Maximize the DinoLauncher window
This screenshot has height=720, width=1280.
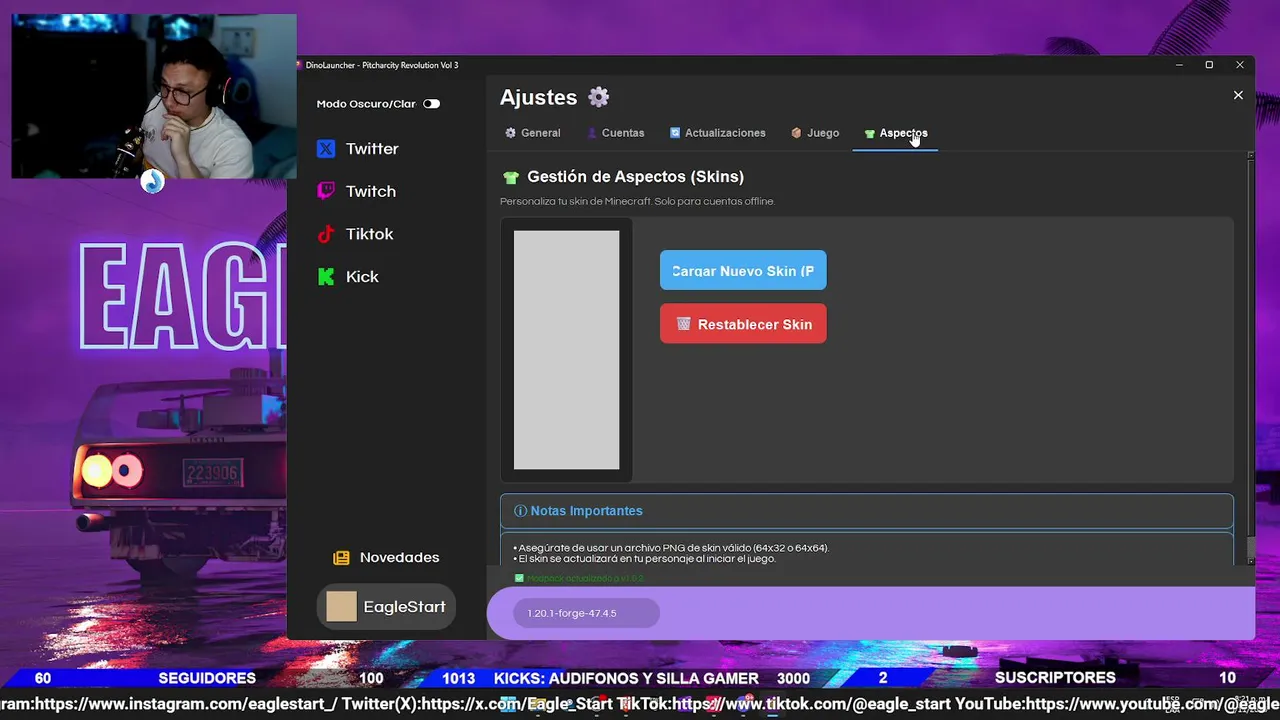point(1209,65)
